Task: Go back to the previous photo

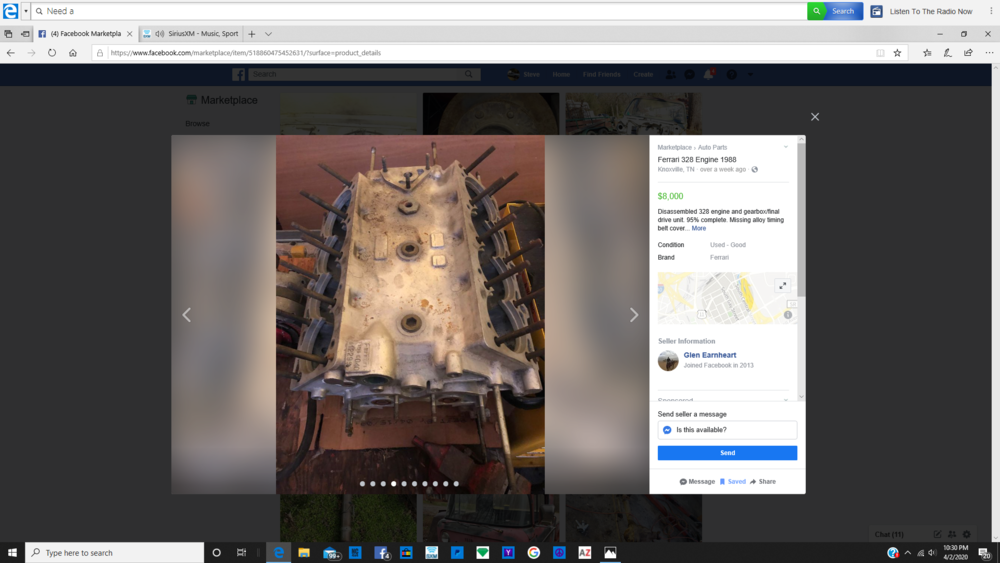Action: (186, 315)
